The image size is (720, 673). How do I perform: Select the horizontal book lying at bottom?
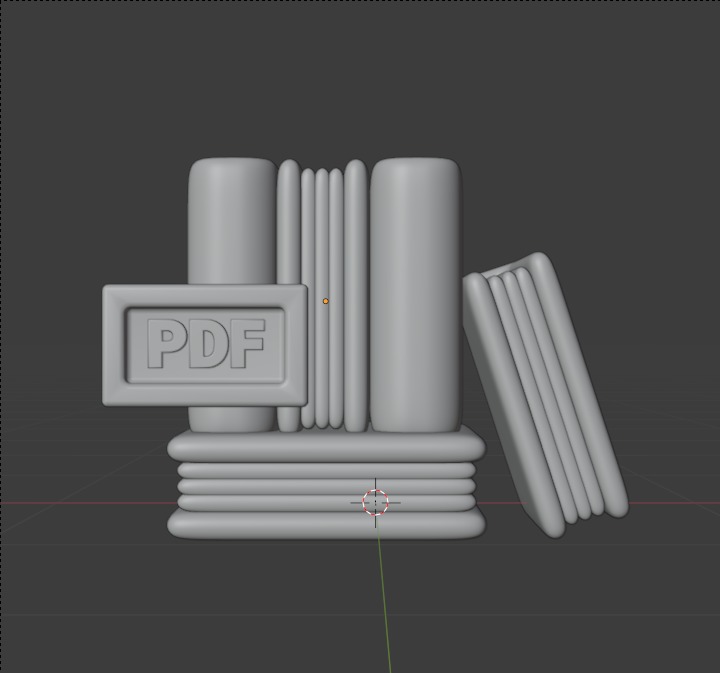coord(326,483)
